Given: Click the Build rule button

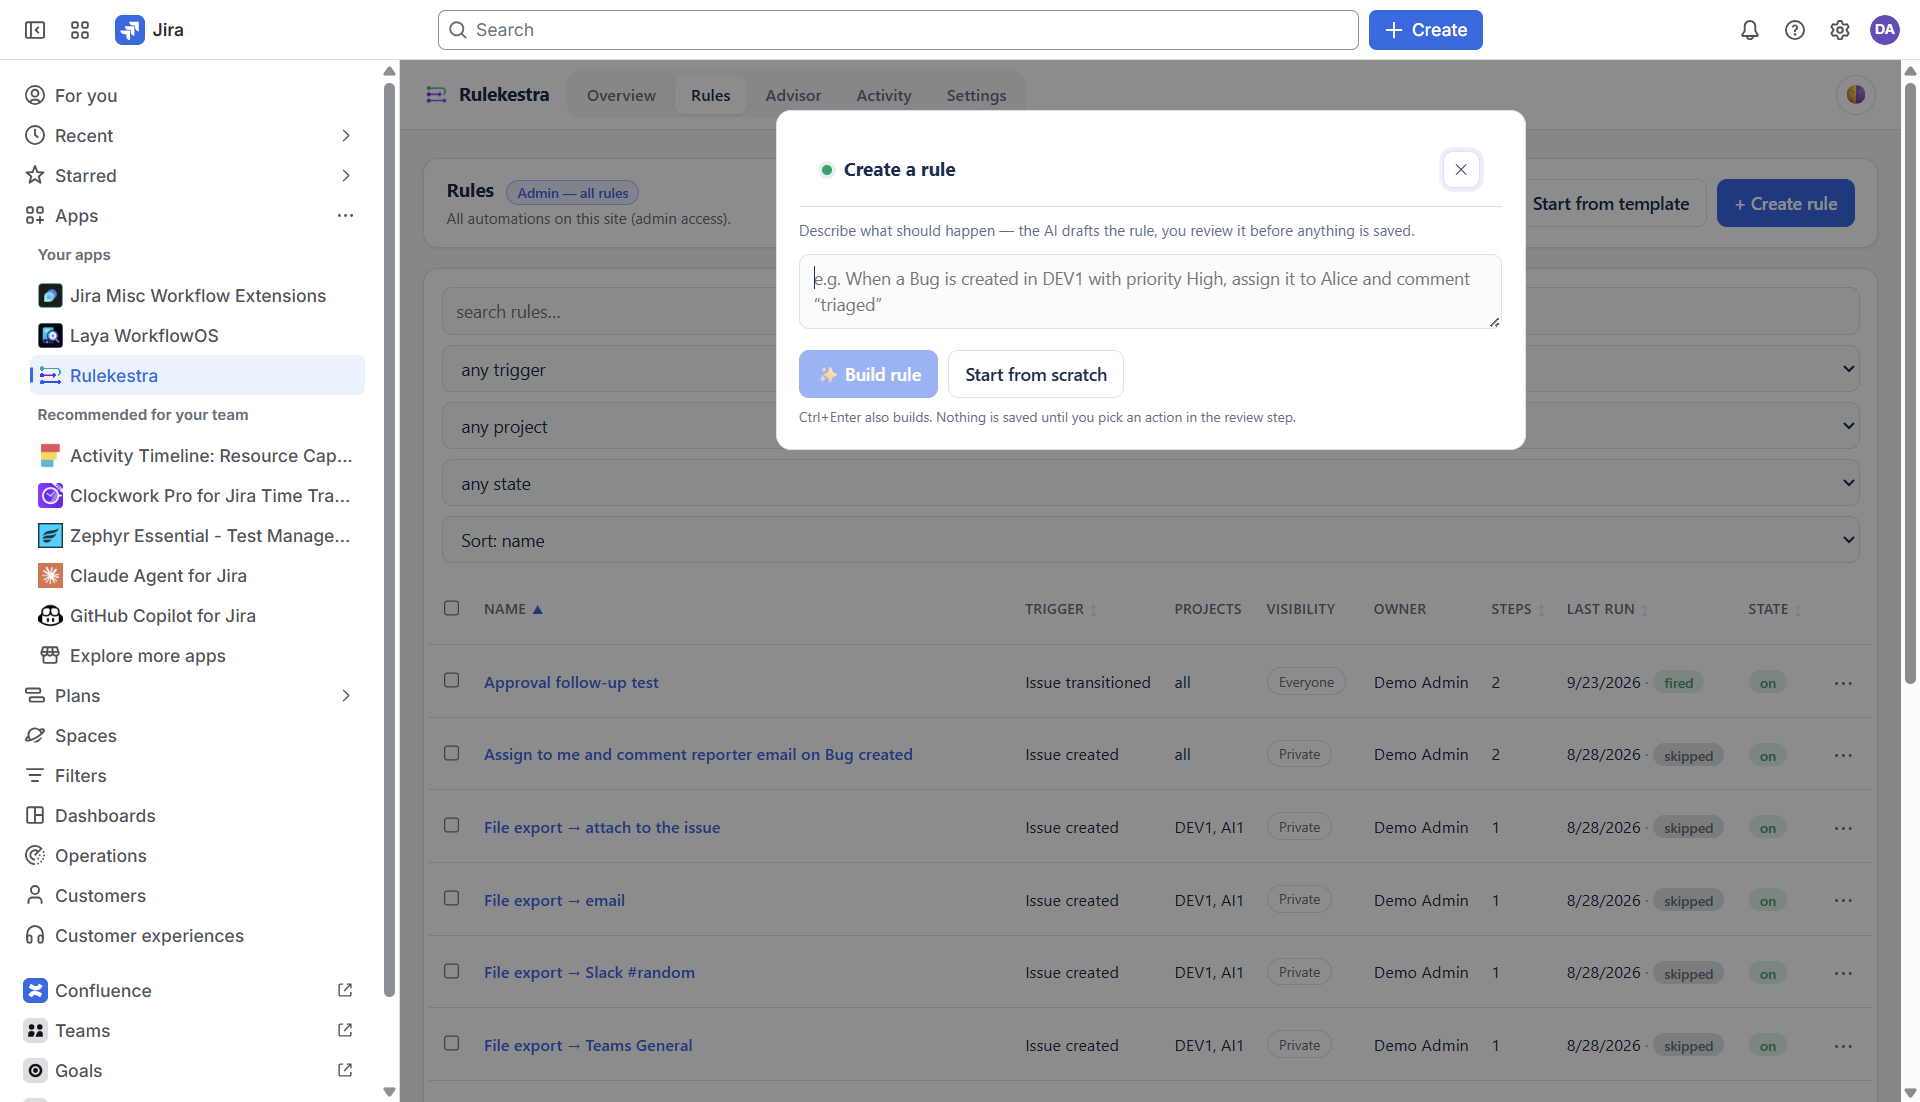Looking at the screenshot, I should pyautogui.click(x=868, y=374).
